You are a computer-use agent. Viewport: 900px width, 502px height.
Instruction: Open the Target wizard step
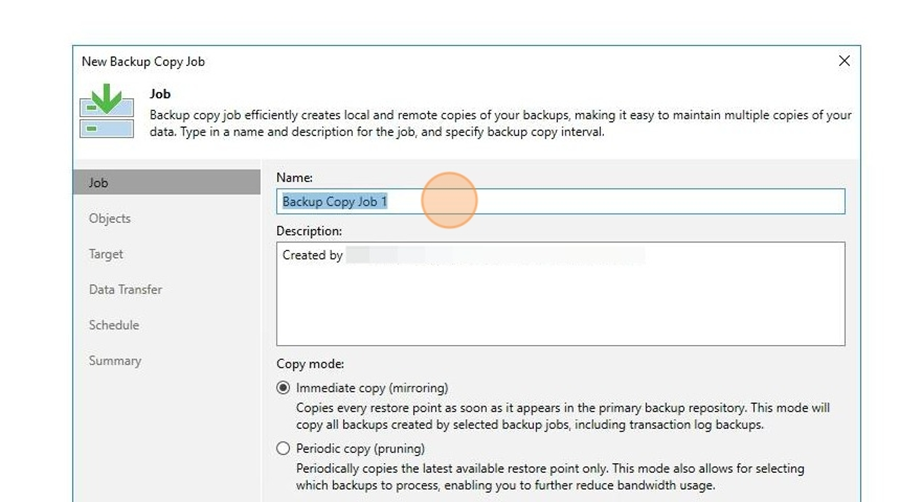point(106,254)
